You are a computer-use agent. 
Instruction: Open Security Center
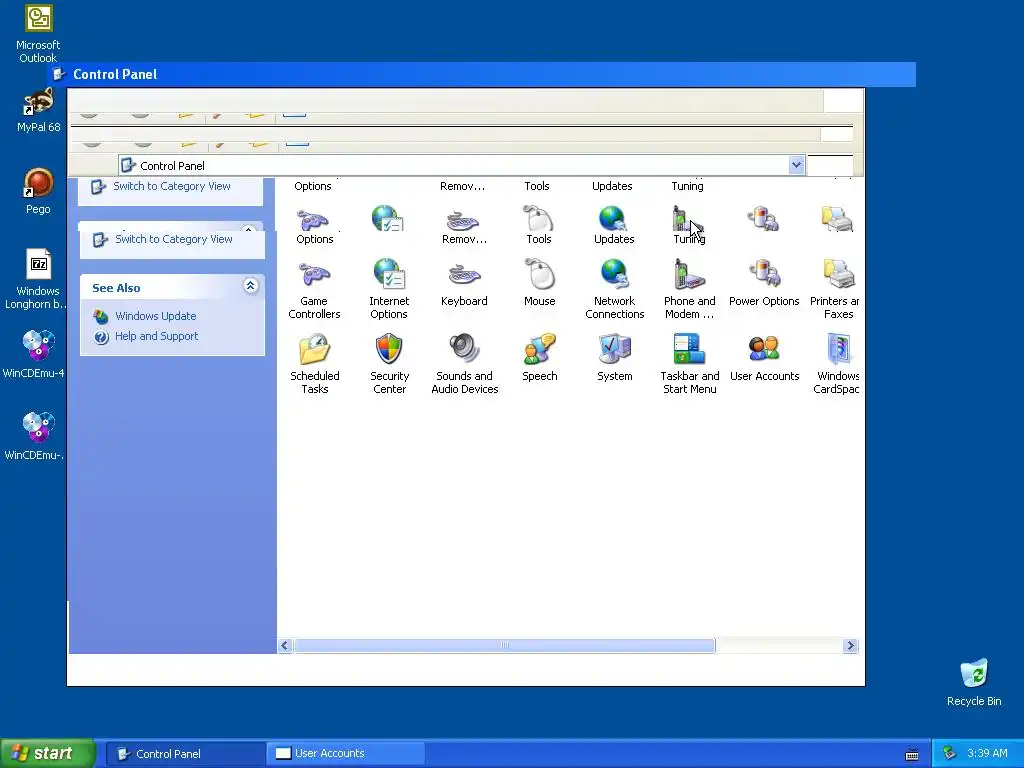point(389,364)
